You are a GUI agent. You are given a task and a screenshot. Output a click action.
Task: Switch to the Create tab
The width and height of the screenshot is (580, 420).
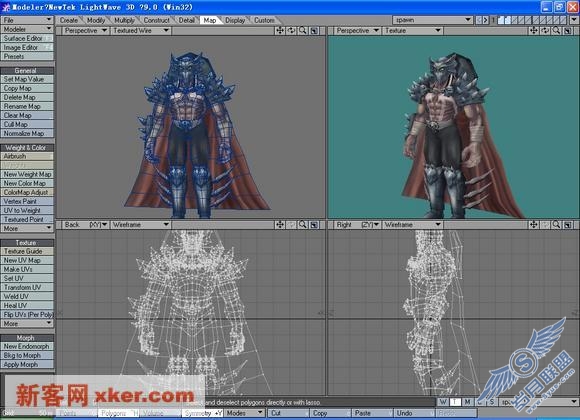69,20
